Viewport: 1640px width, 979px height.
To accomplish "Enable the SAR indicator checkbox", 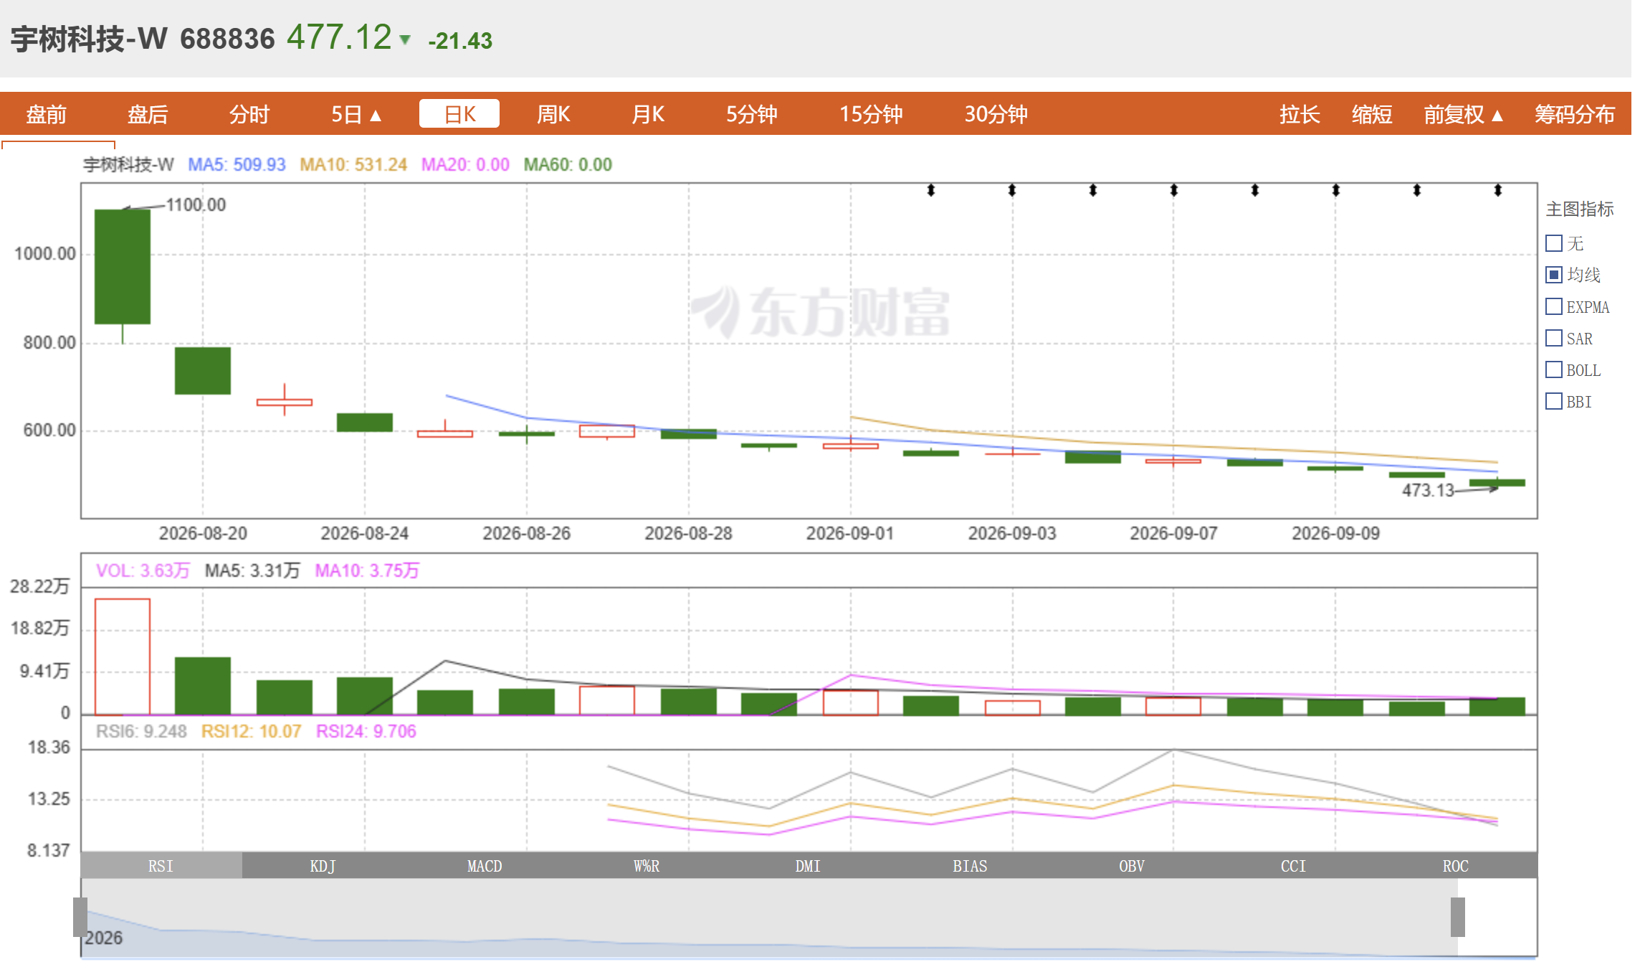I will tap(1554, 338).
